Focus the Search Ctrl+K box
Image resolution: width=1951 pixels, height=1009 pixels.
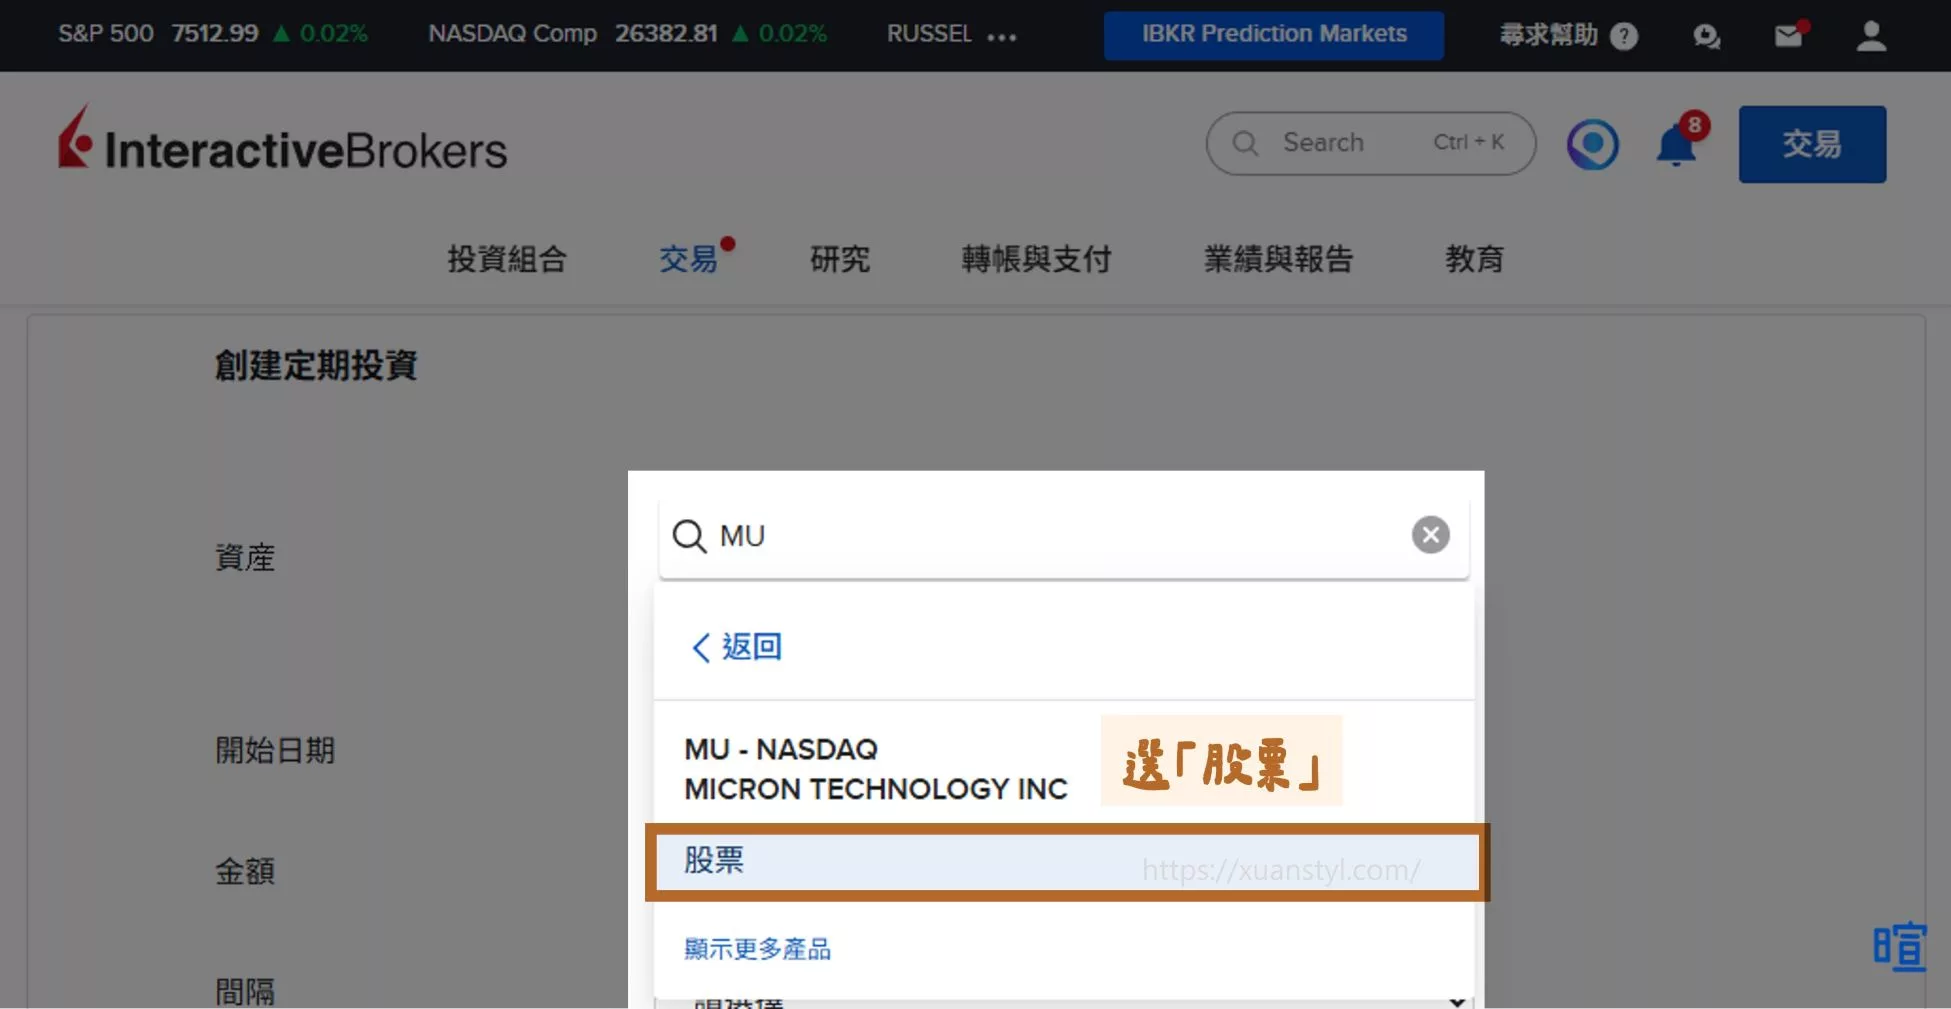click(1370, 143)
